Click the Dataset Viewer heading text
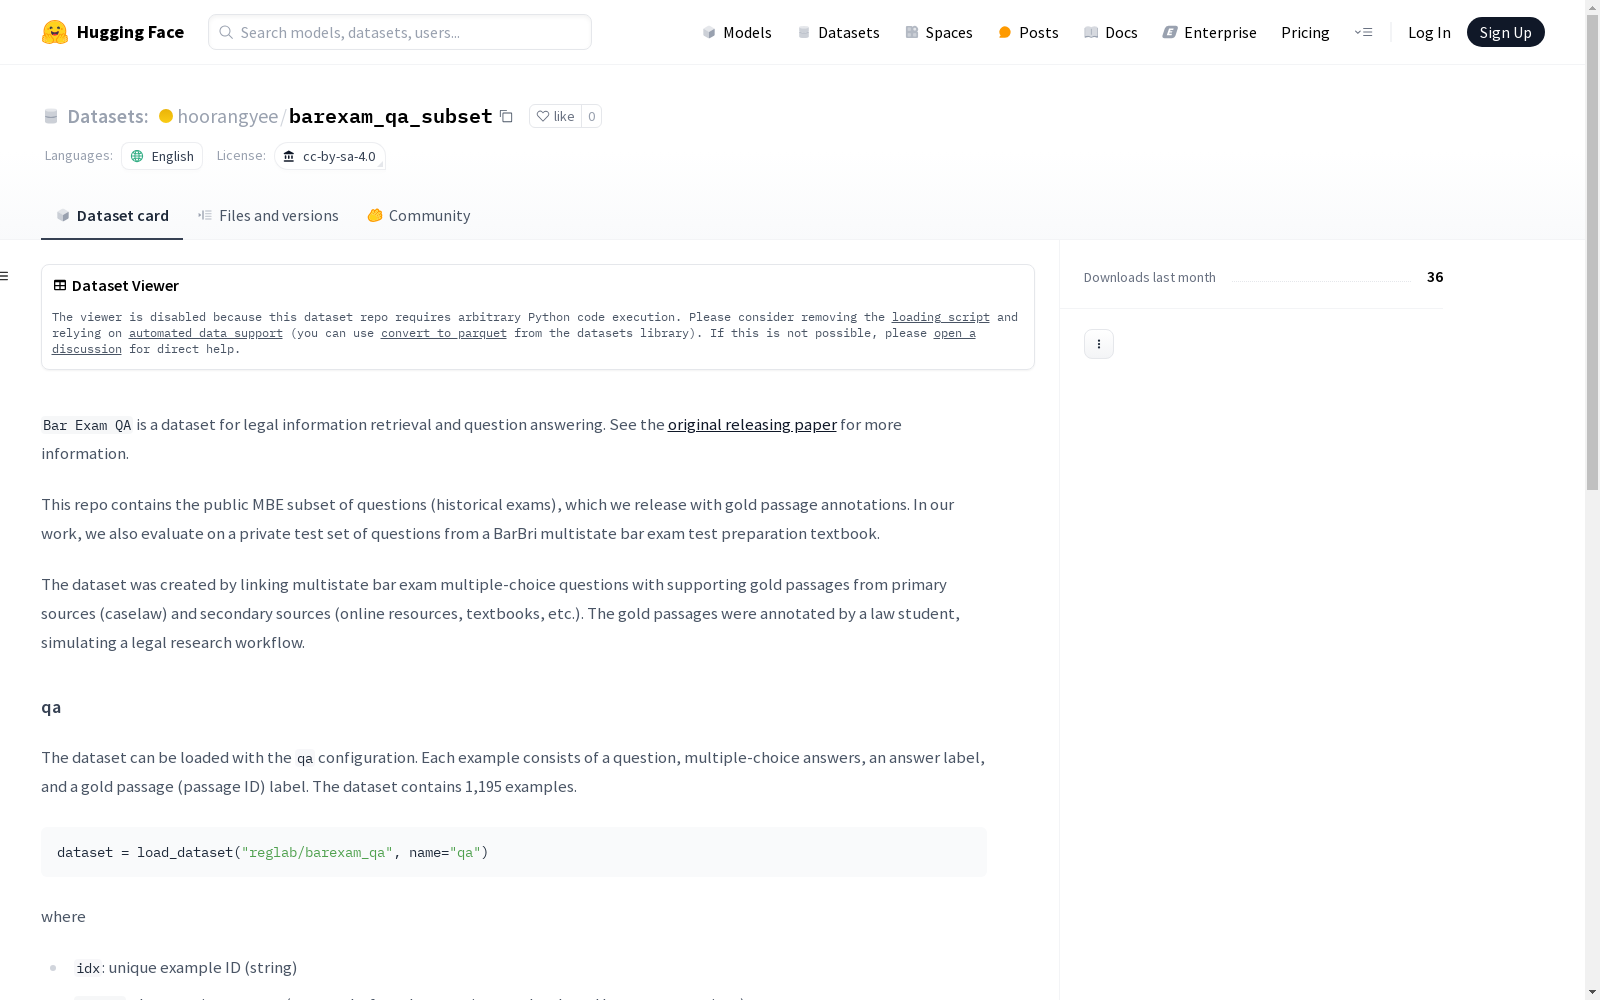This screenshot has width=1600, height=1000. (x=125, y=286)
